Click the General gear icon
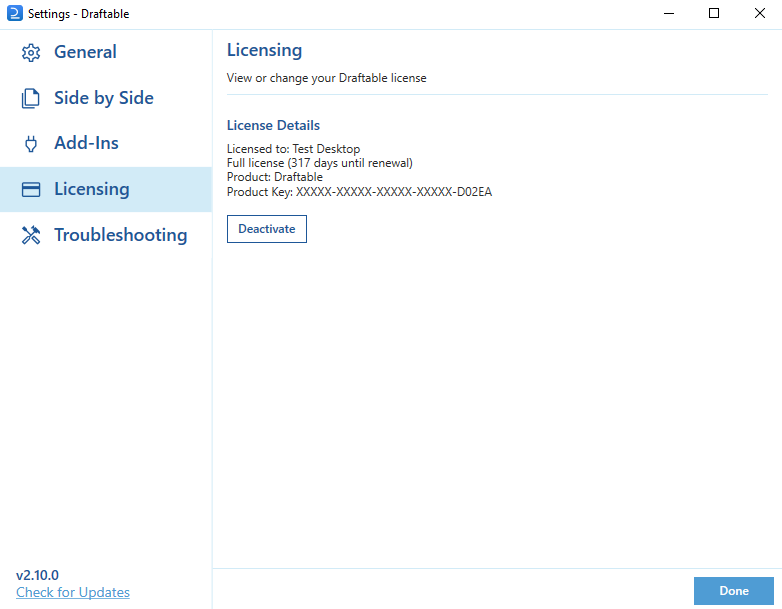Image resolution: width=782 pixels, height=609 pixels. tap(31, 52)
